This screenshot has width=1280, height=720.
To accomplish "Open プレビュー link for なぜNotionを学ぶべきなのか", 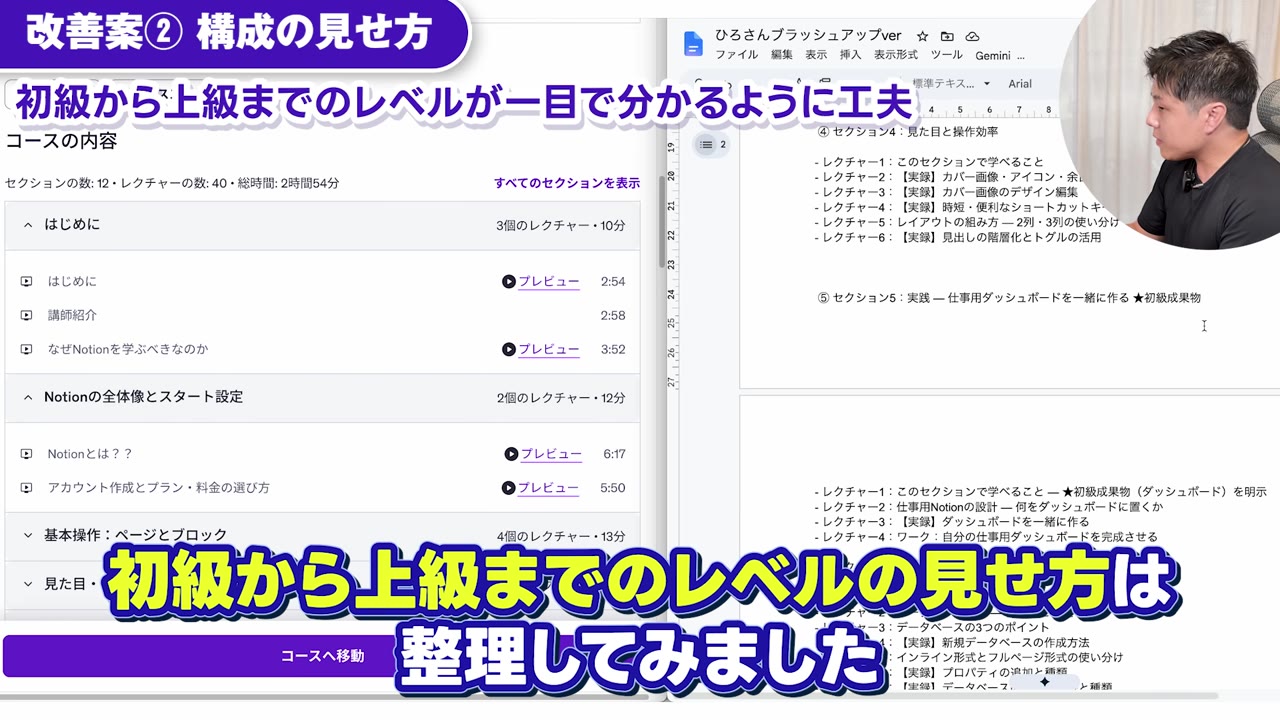I will (x=549, y=350).
